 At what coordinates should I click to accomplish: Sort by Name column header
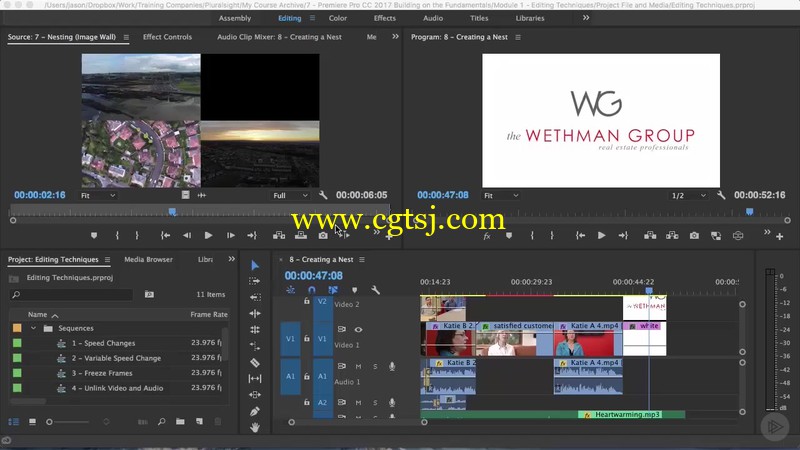38,315
